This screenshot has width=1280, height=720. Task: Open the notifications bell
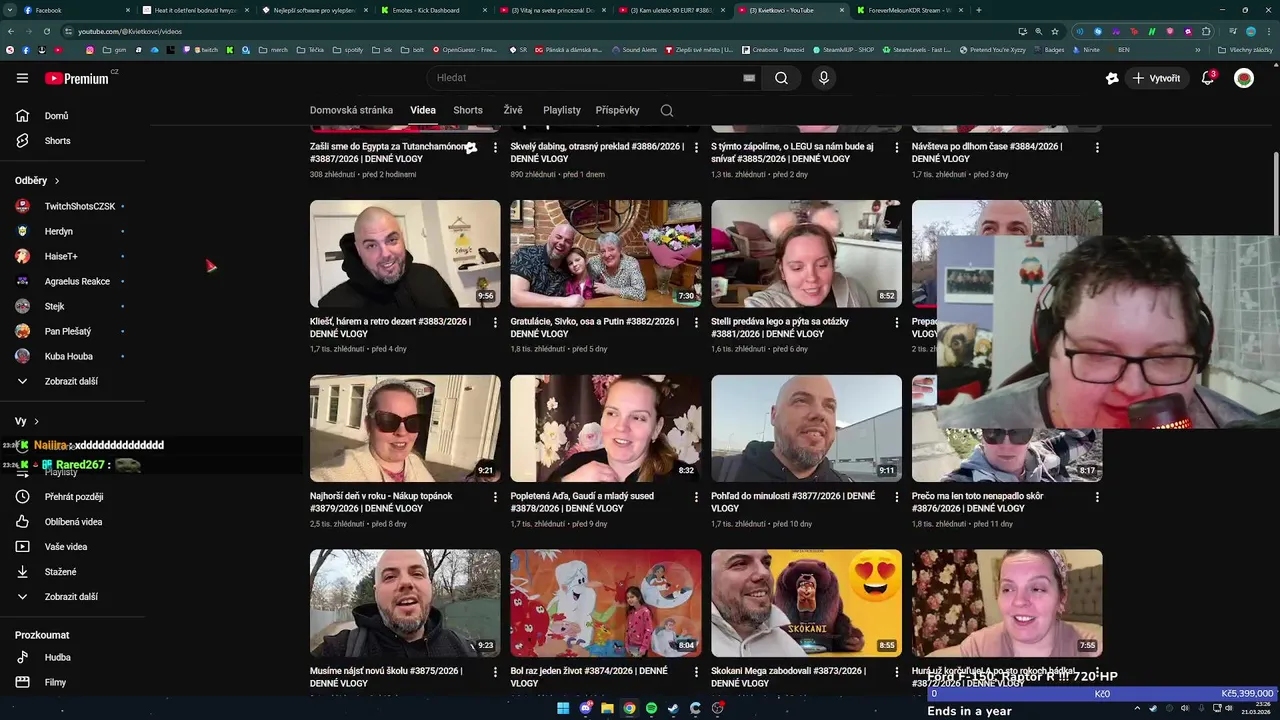1208,78
